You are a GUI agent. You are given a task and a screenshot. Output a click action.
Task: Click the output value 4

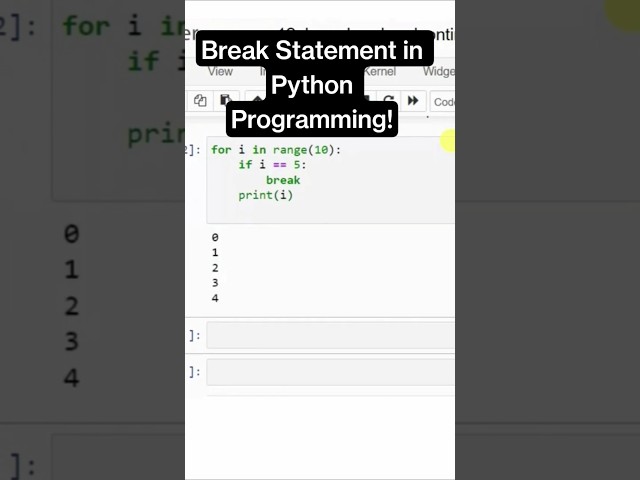[x=215, y=298]
